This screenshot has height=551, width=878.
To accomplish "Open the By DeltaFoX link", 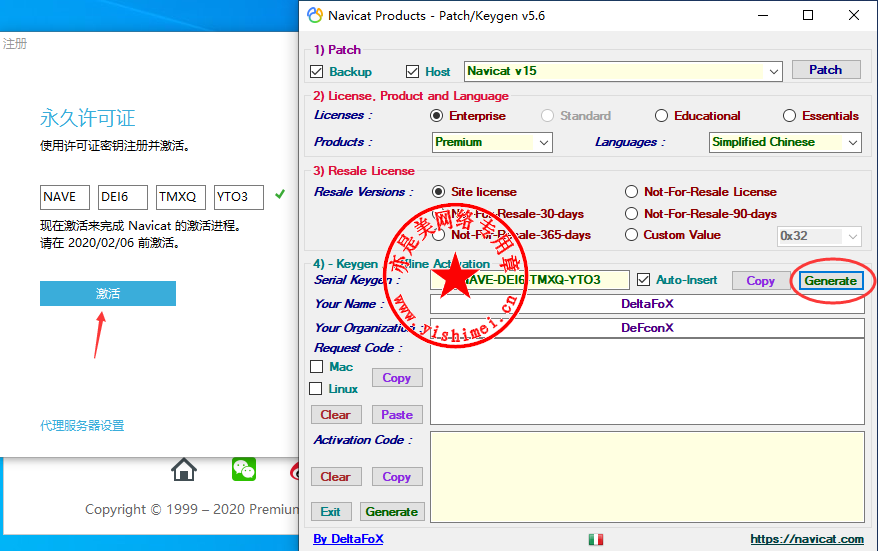I will pyautogui.click(x=348, y=539).
